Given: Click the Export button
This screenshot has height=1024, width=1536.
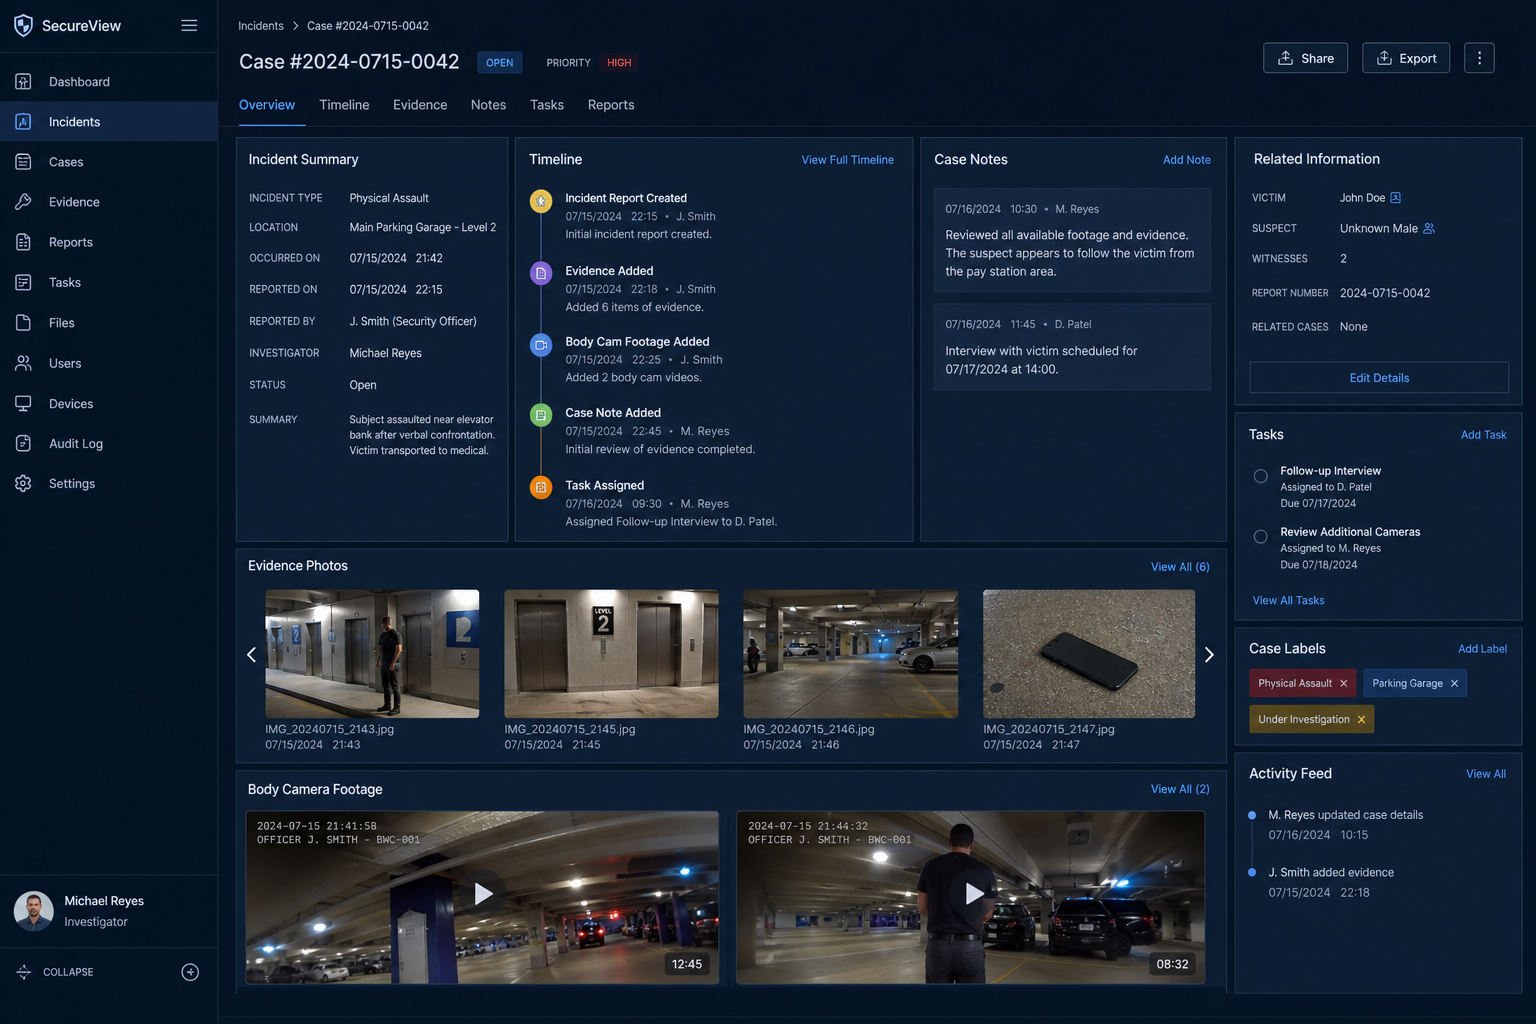Looking at the screenshot, I should (x=1406, y=58).
